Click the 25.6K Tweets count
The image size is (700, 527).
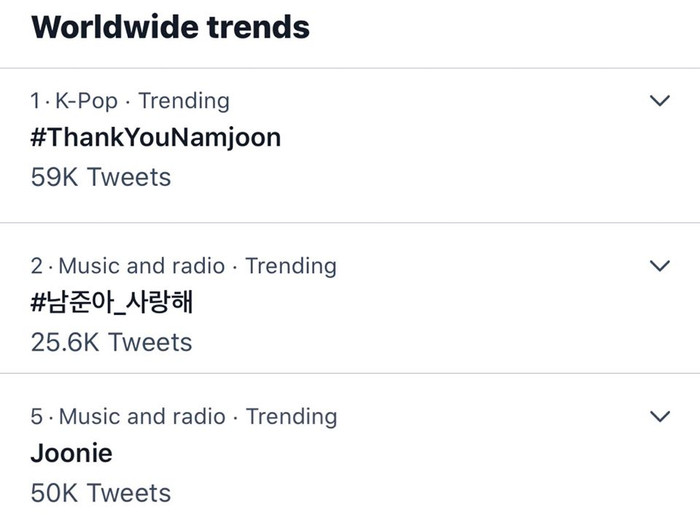[111, 343]
